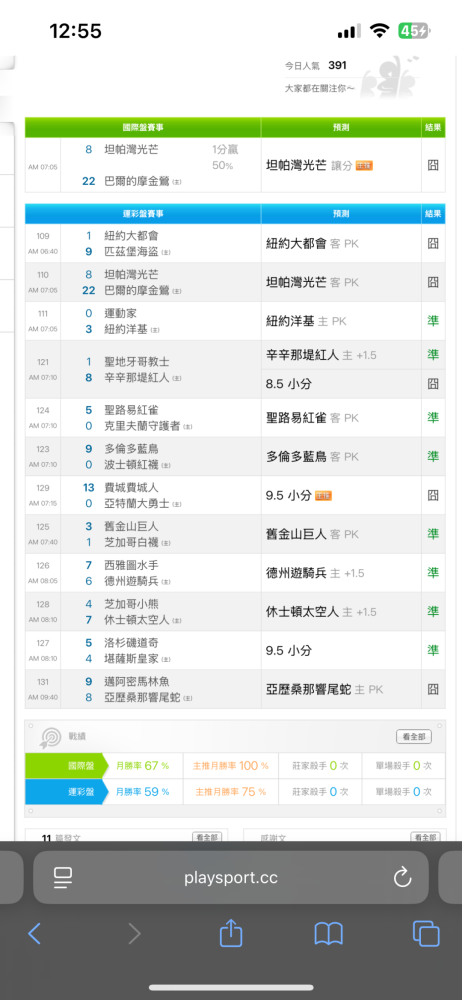Click 準 result for game 111

(433, 321)
